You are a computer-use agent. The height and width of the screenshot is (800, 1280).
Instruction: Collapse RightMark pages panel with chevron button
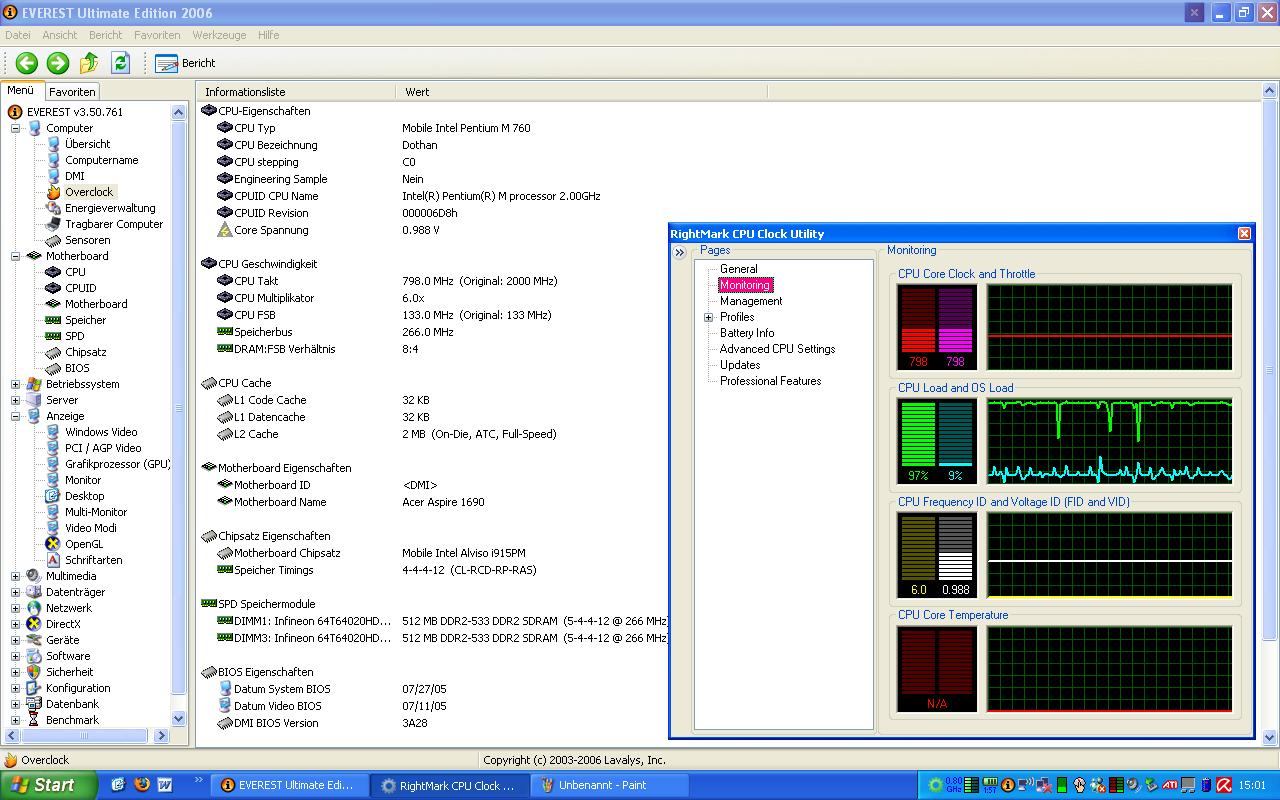680,253
